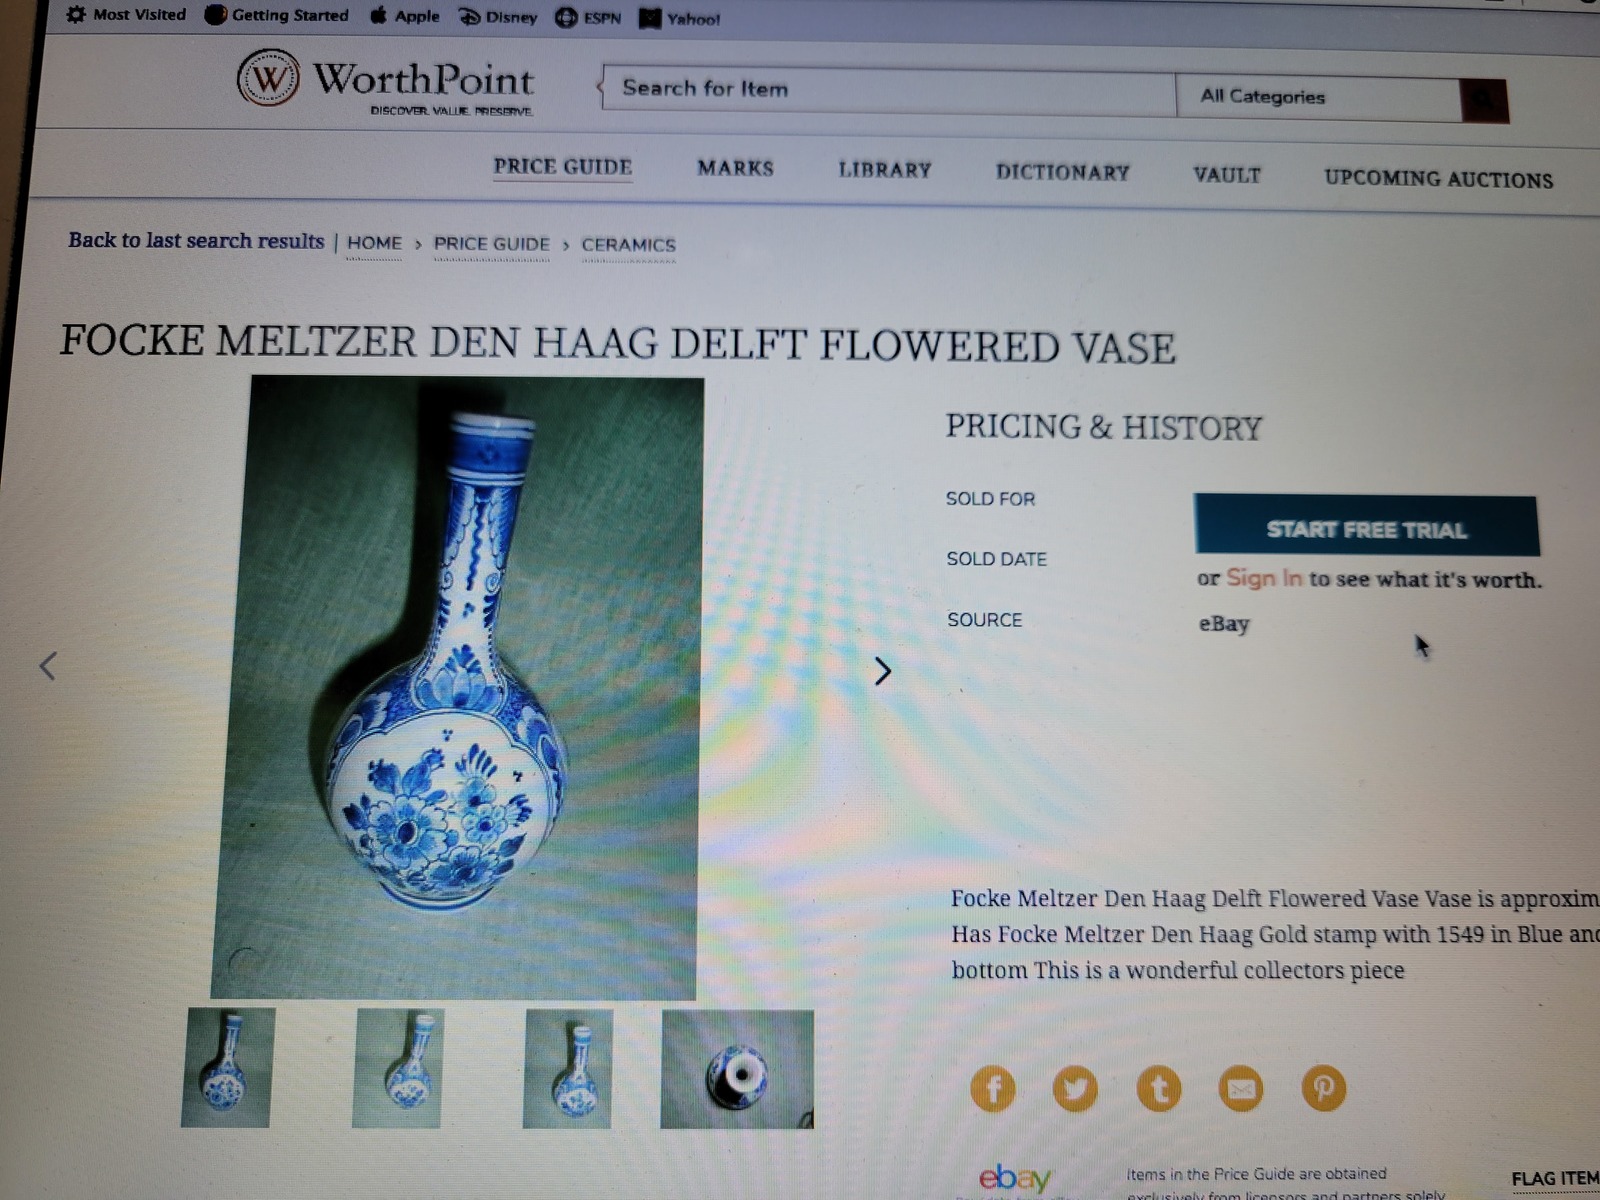1600x1200 pixels.
Task: Show the previous vase image arrow
Action: click(x=47, y=666)
